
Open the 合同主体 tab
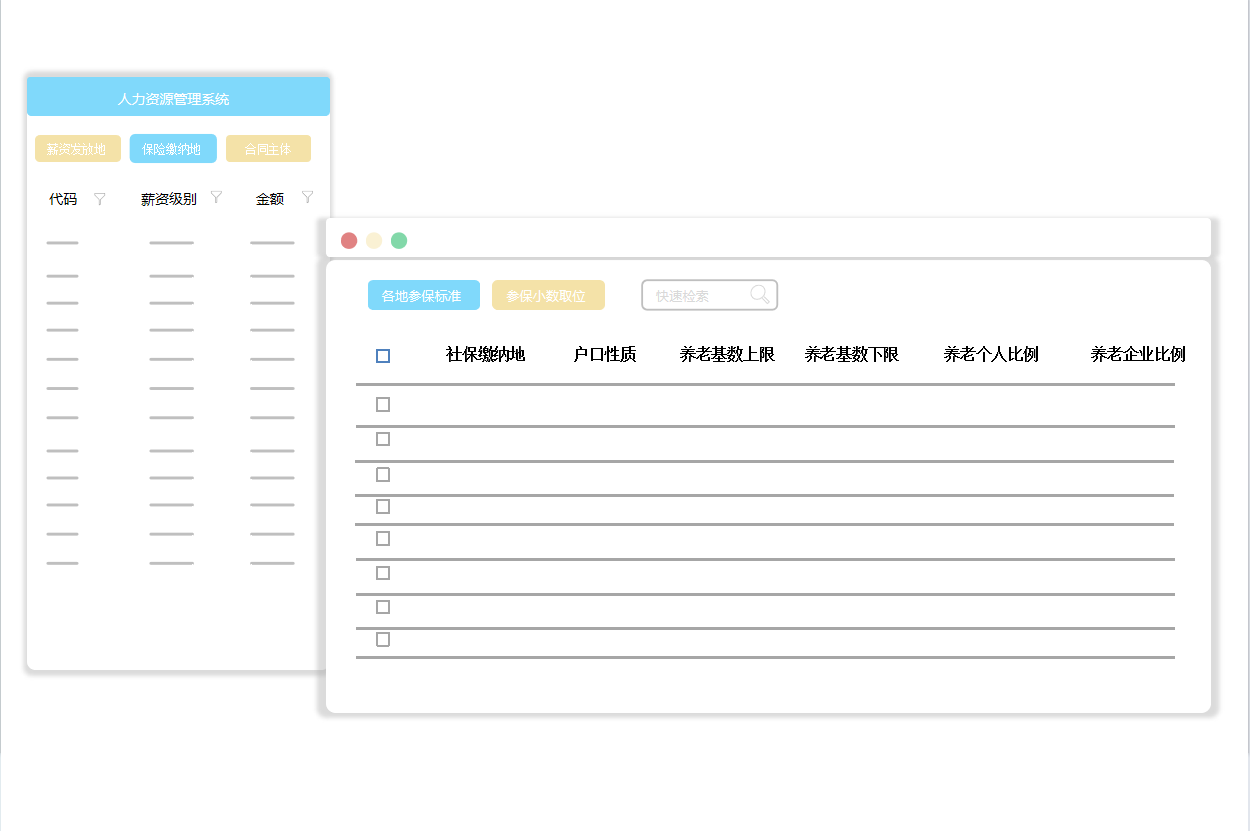[x=268, y=149]
